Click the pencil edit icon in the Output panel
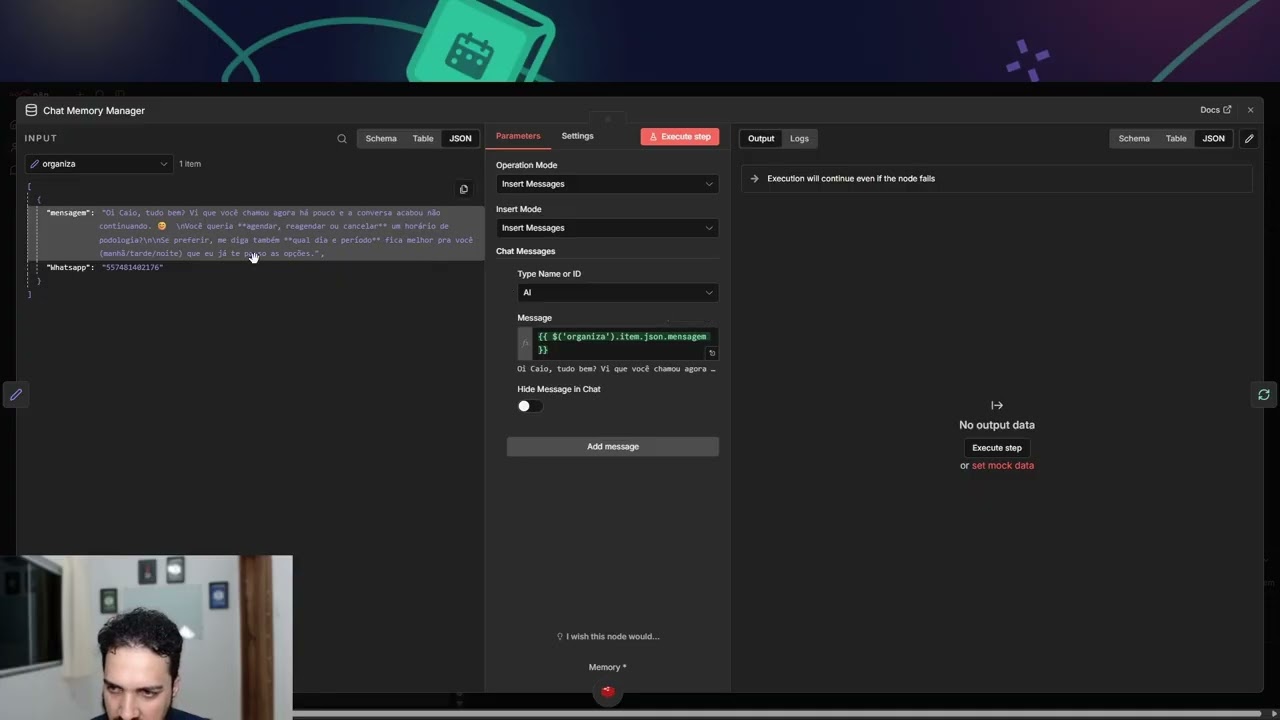This screenshot has width=1280, height=720. tap(1249, 139)
